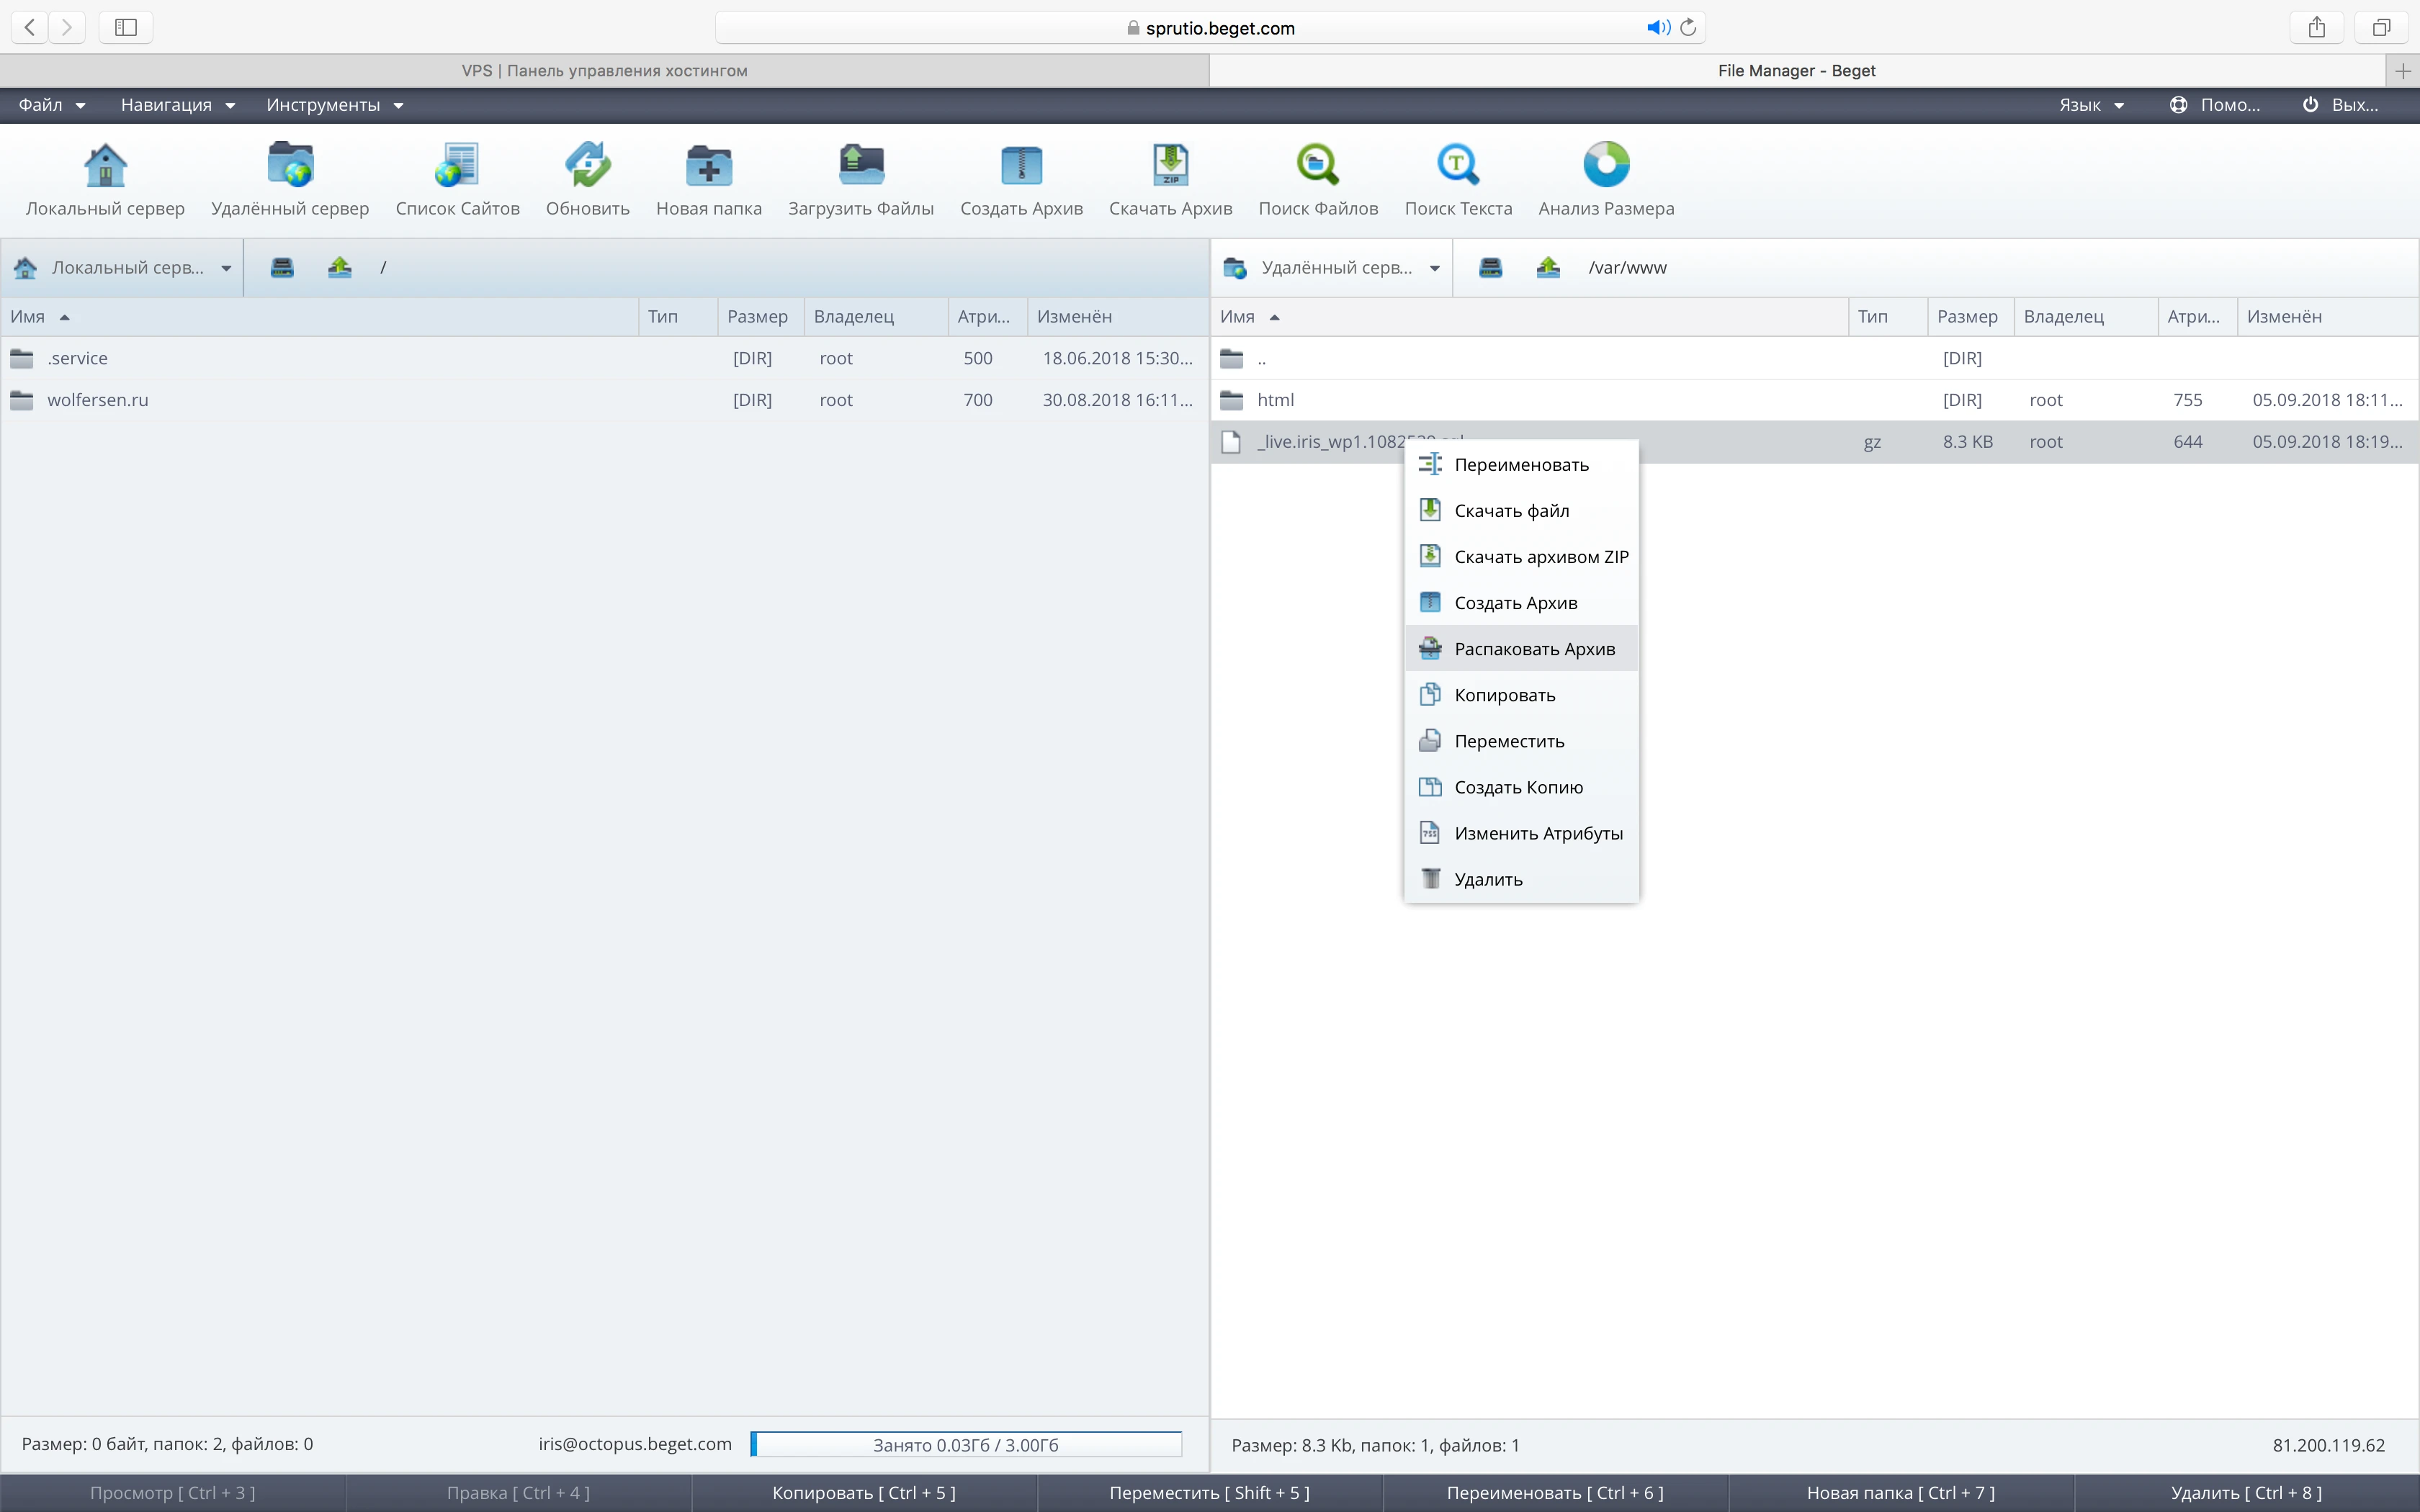Switch to the VPS Панель управления tab
The image size is (2420, 1512).
[604, 71]
